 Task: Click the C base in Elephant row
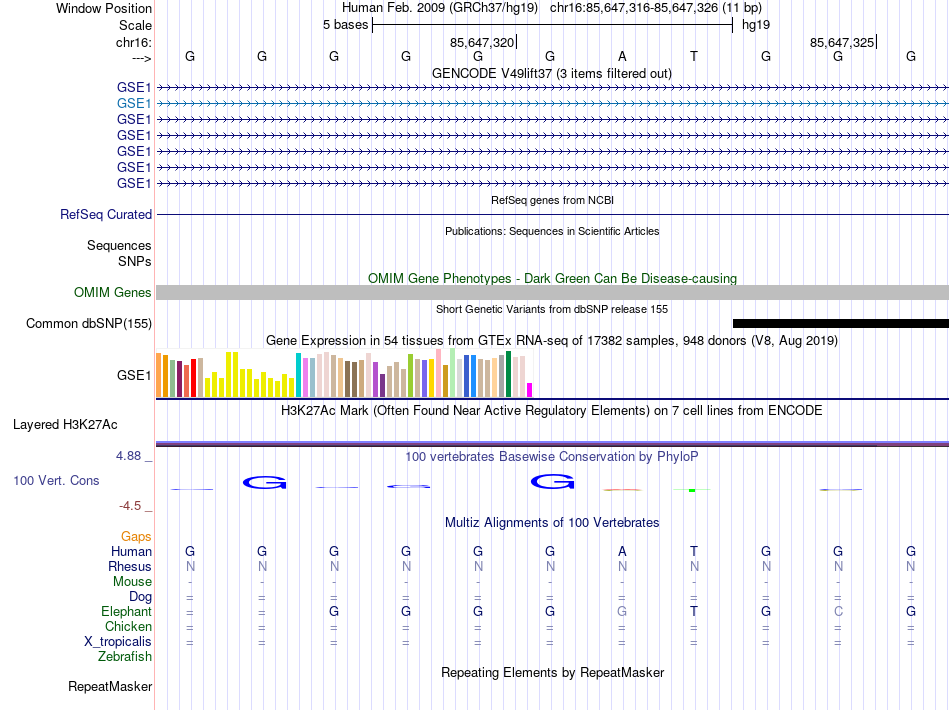click(838, 612)
